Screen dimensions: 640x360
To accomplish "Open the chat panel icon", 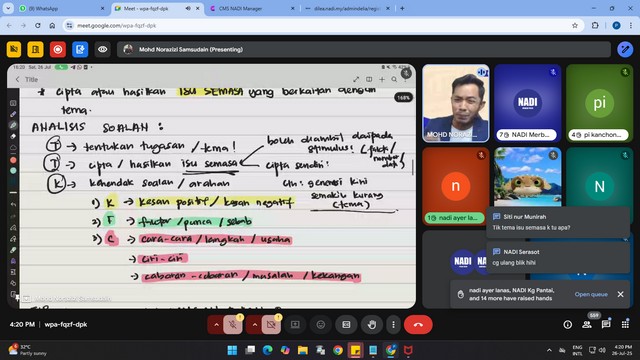I will click(x=606, y=324).
